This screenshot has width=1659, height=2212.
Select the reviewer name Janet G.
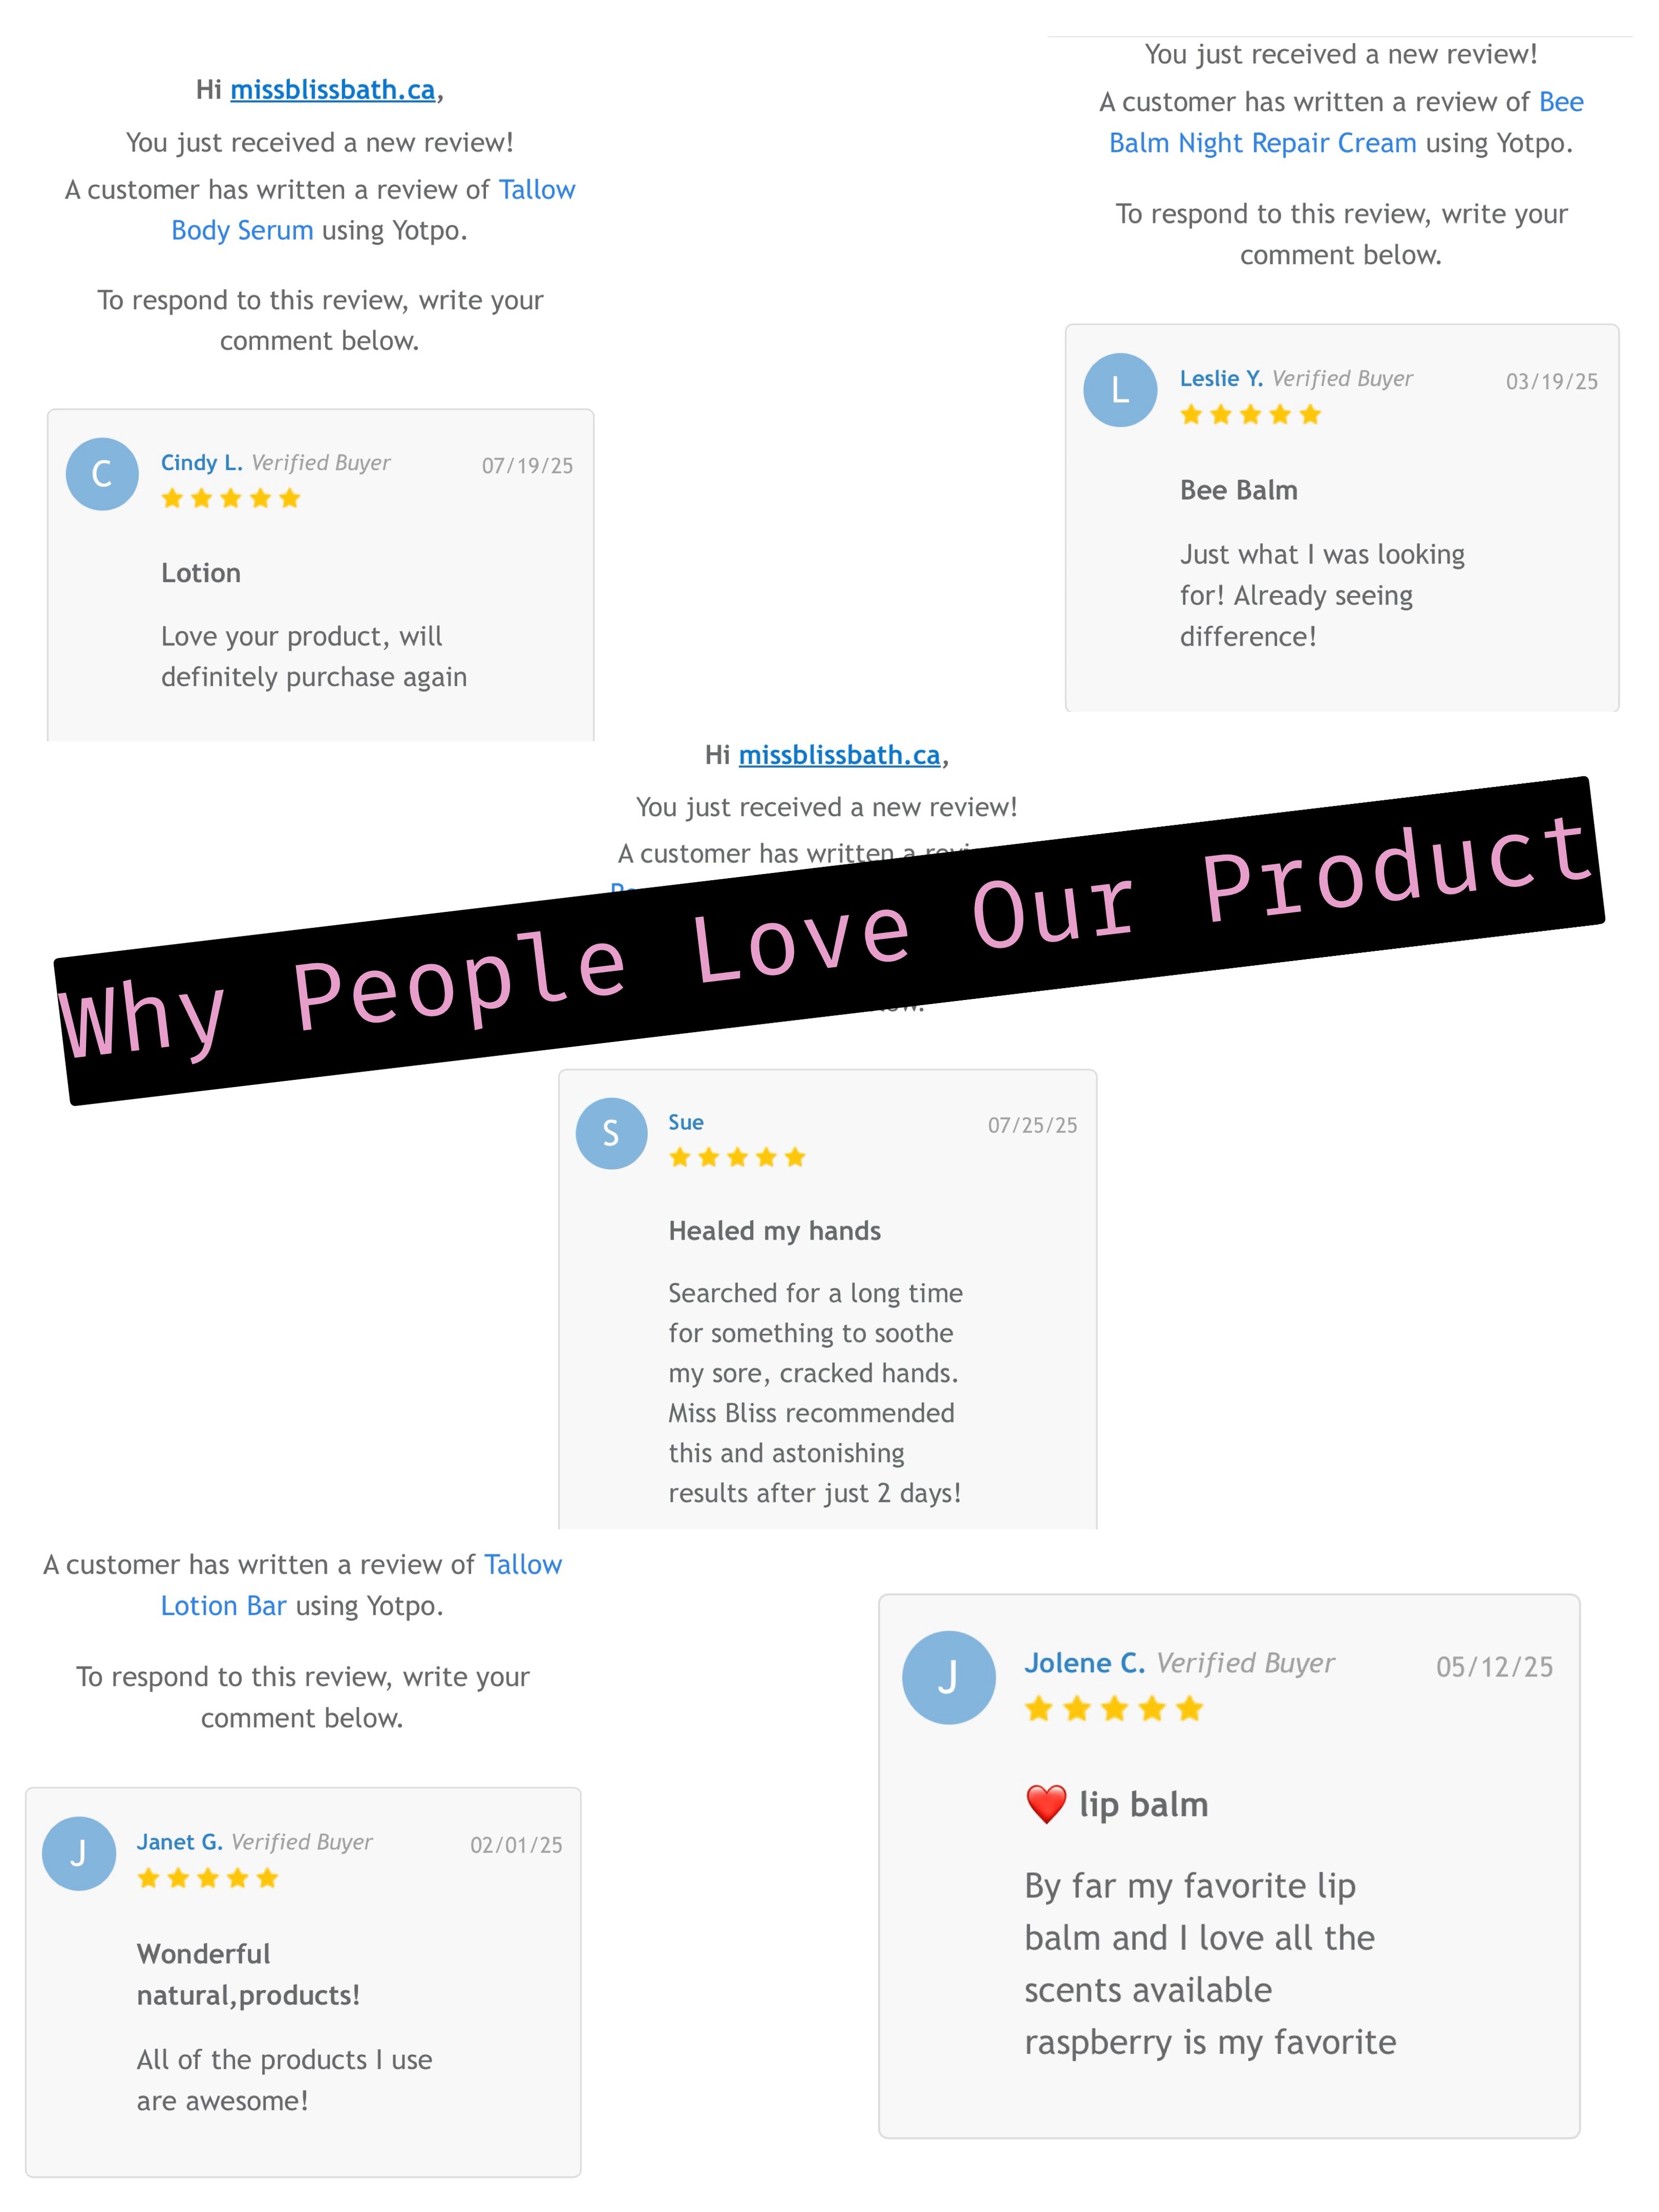point(180,1841)
